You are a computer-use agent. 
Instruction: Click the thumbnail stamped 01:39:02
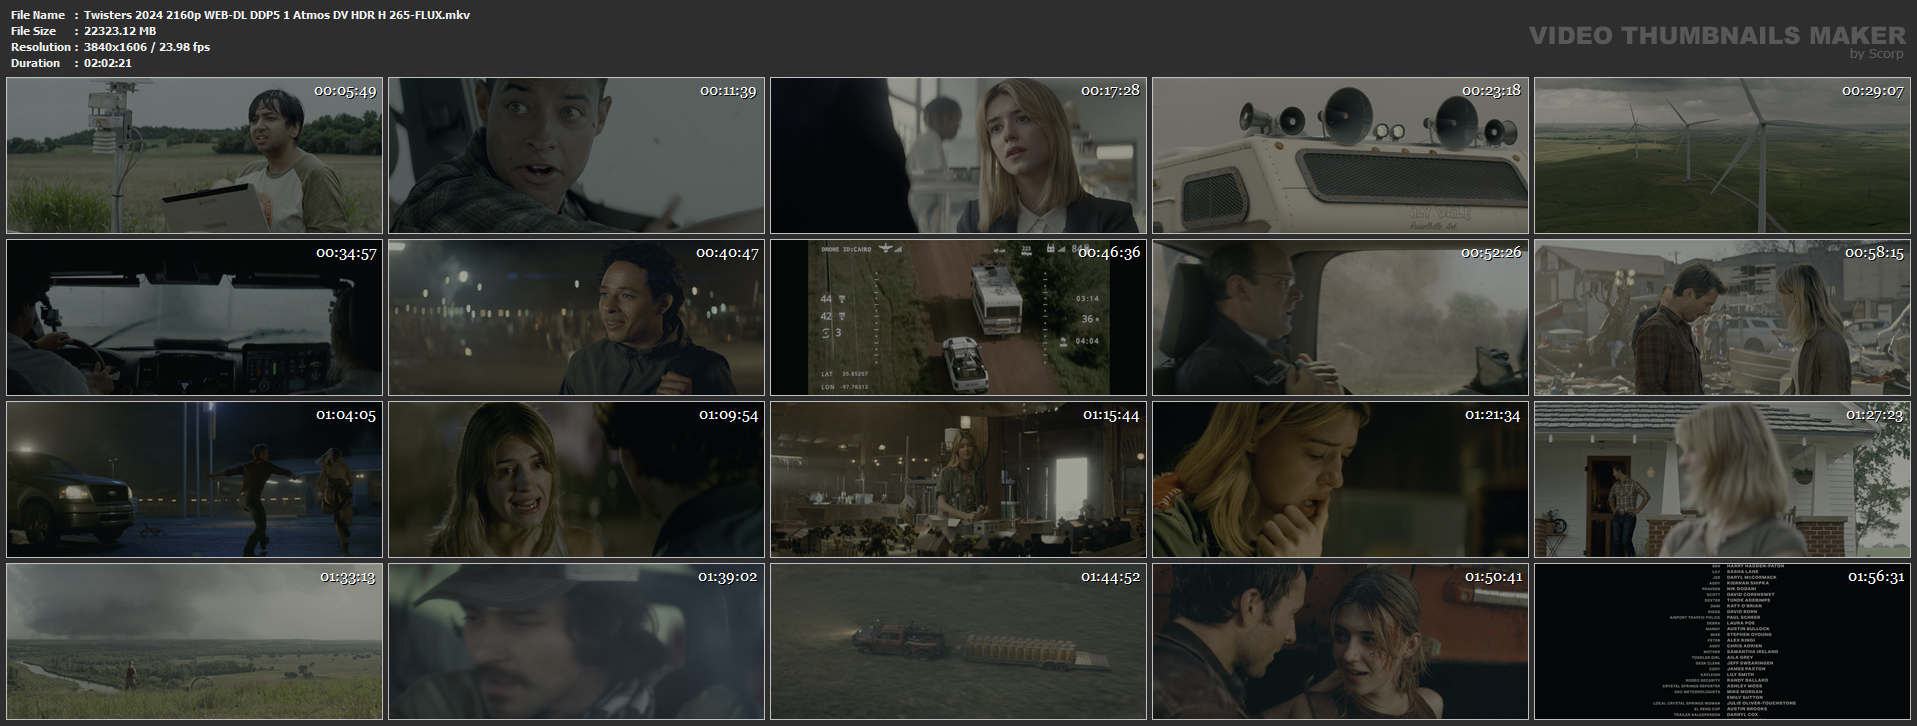pyautogui.click(x=576, y=642)
